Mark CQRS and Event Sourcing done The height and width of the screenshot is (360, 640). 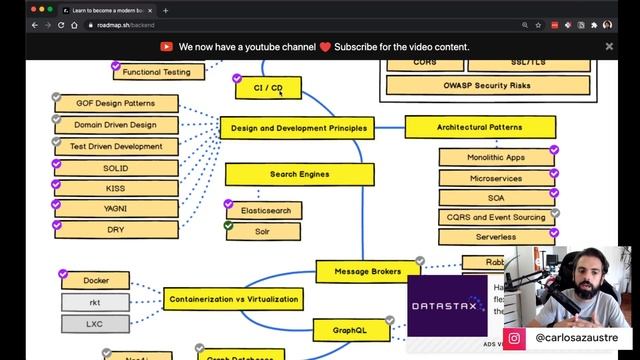(555, 213)
